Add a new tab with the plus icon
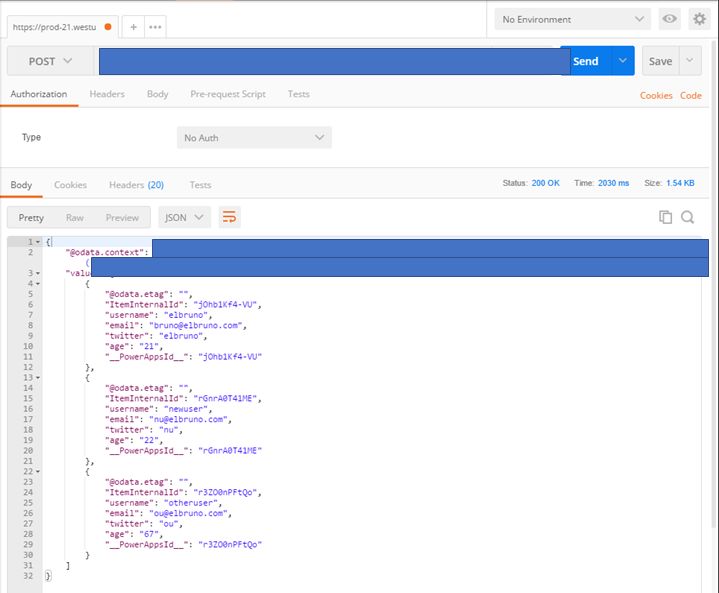 point(133,27)
